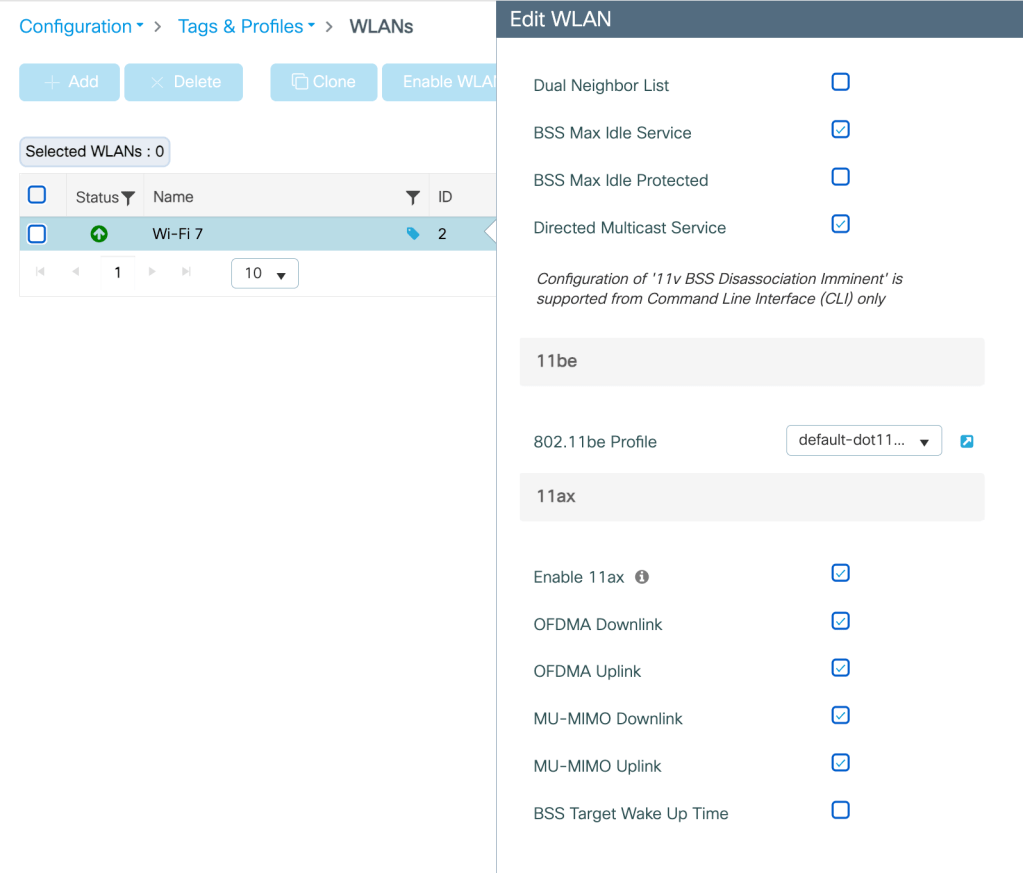Click page number 1 in pagination
The image size is (1023, 873).
(118, 272)
